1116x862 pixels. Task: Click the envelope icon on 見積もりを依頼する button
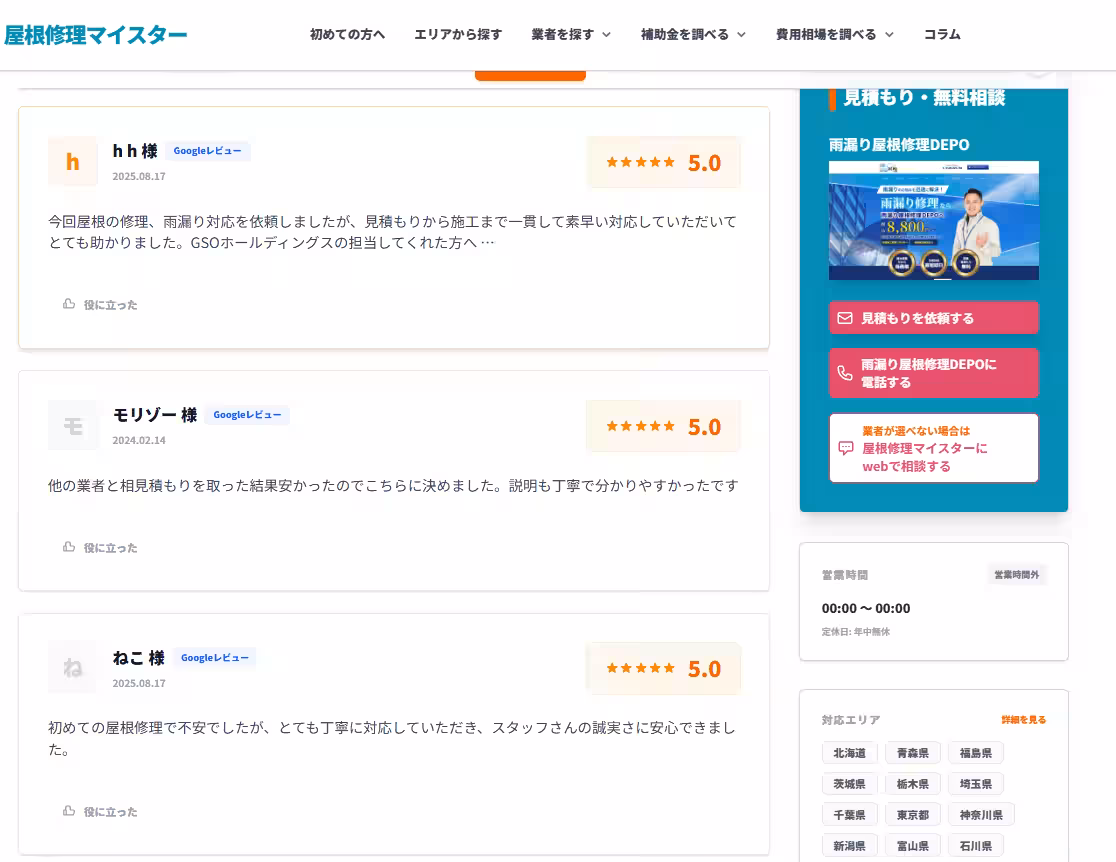(843, 317)
